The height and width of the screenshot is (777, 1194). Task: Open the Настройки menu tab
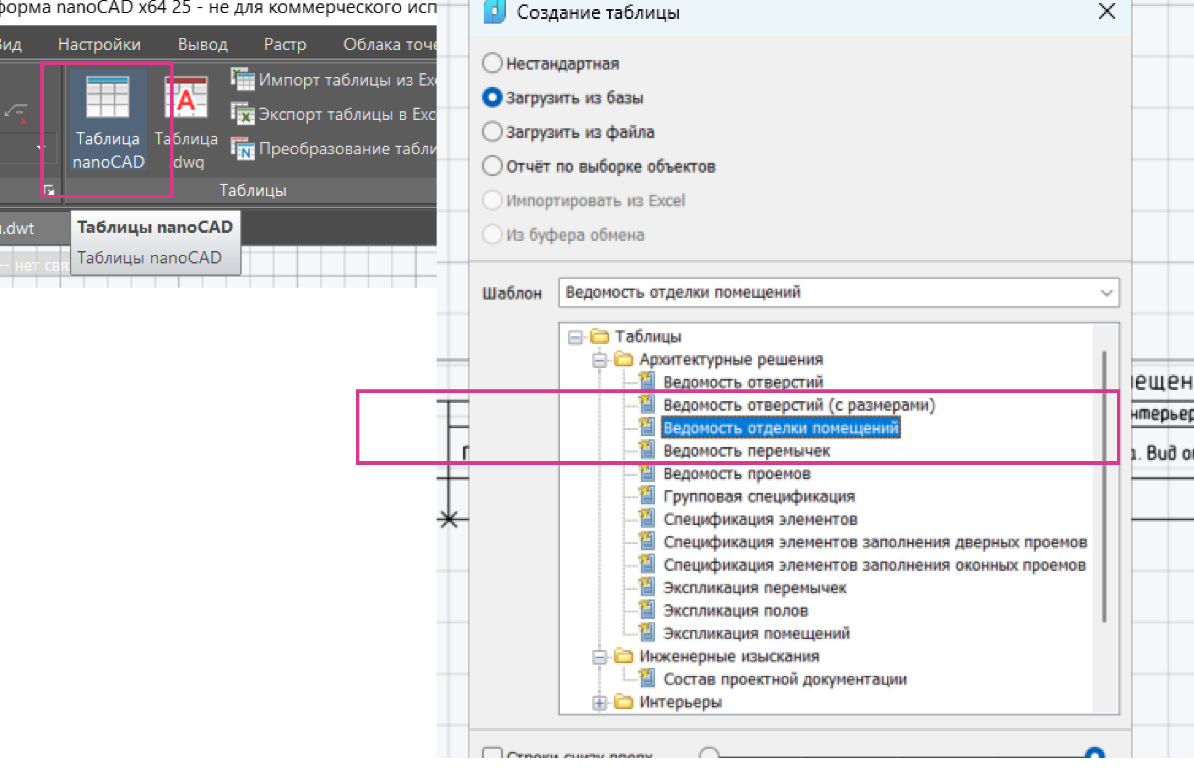click(99, 44)
